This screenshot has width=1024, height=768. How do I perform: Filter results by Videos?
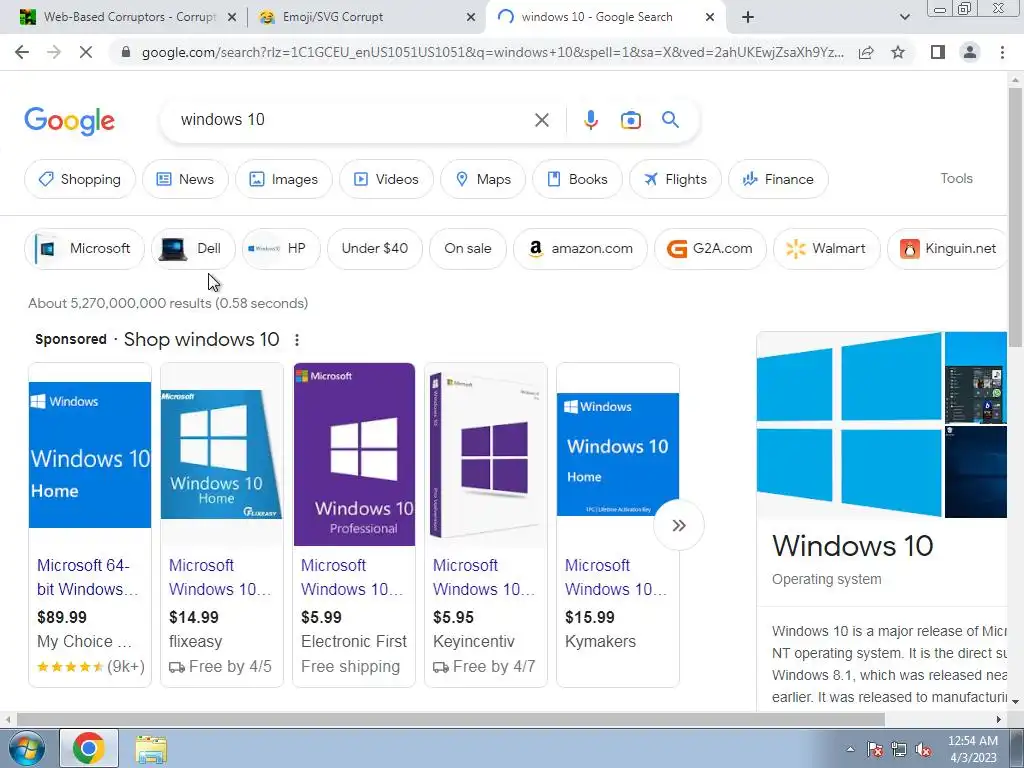click(x=386, y=179)
